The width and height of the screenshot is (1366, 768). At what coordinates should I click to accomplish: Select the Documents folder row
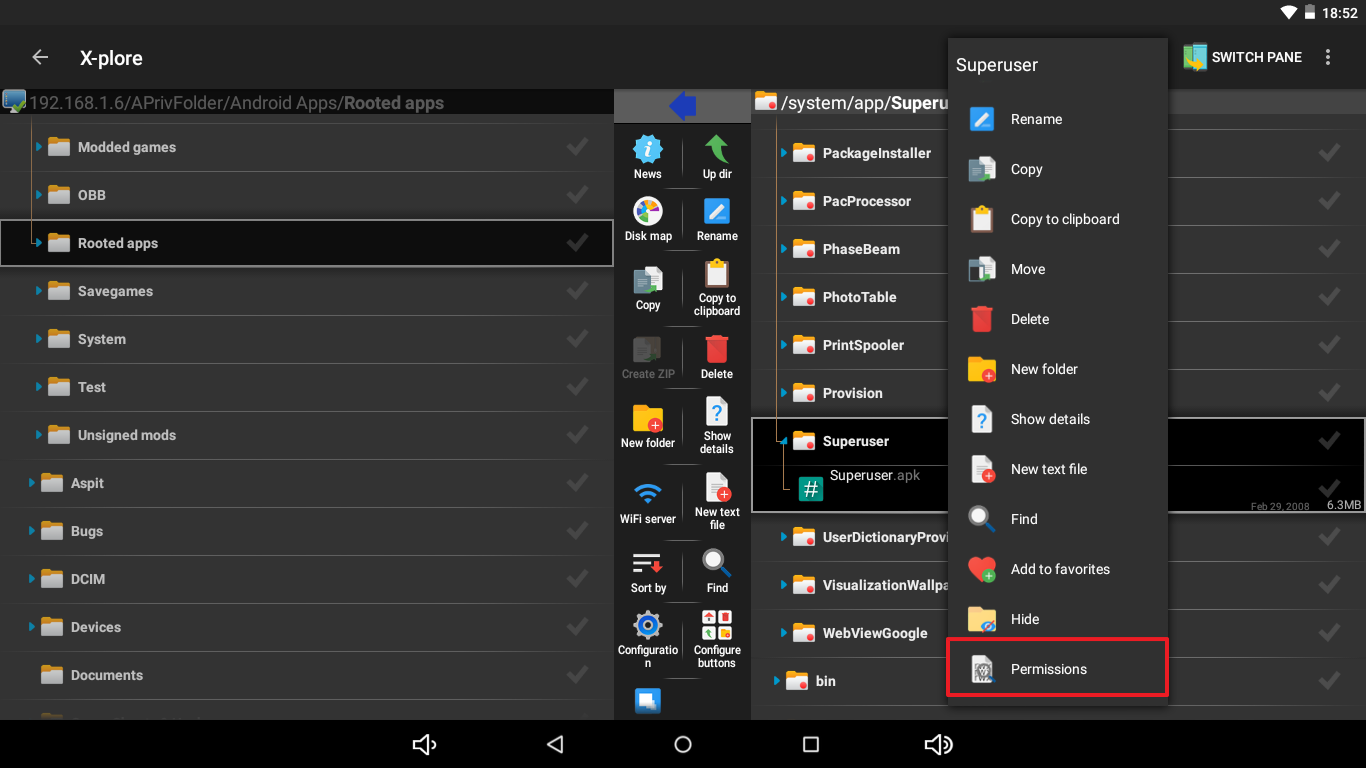coord(307,675)
